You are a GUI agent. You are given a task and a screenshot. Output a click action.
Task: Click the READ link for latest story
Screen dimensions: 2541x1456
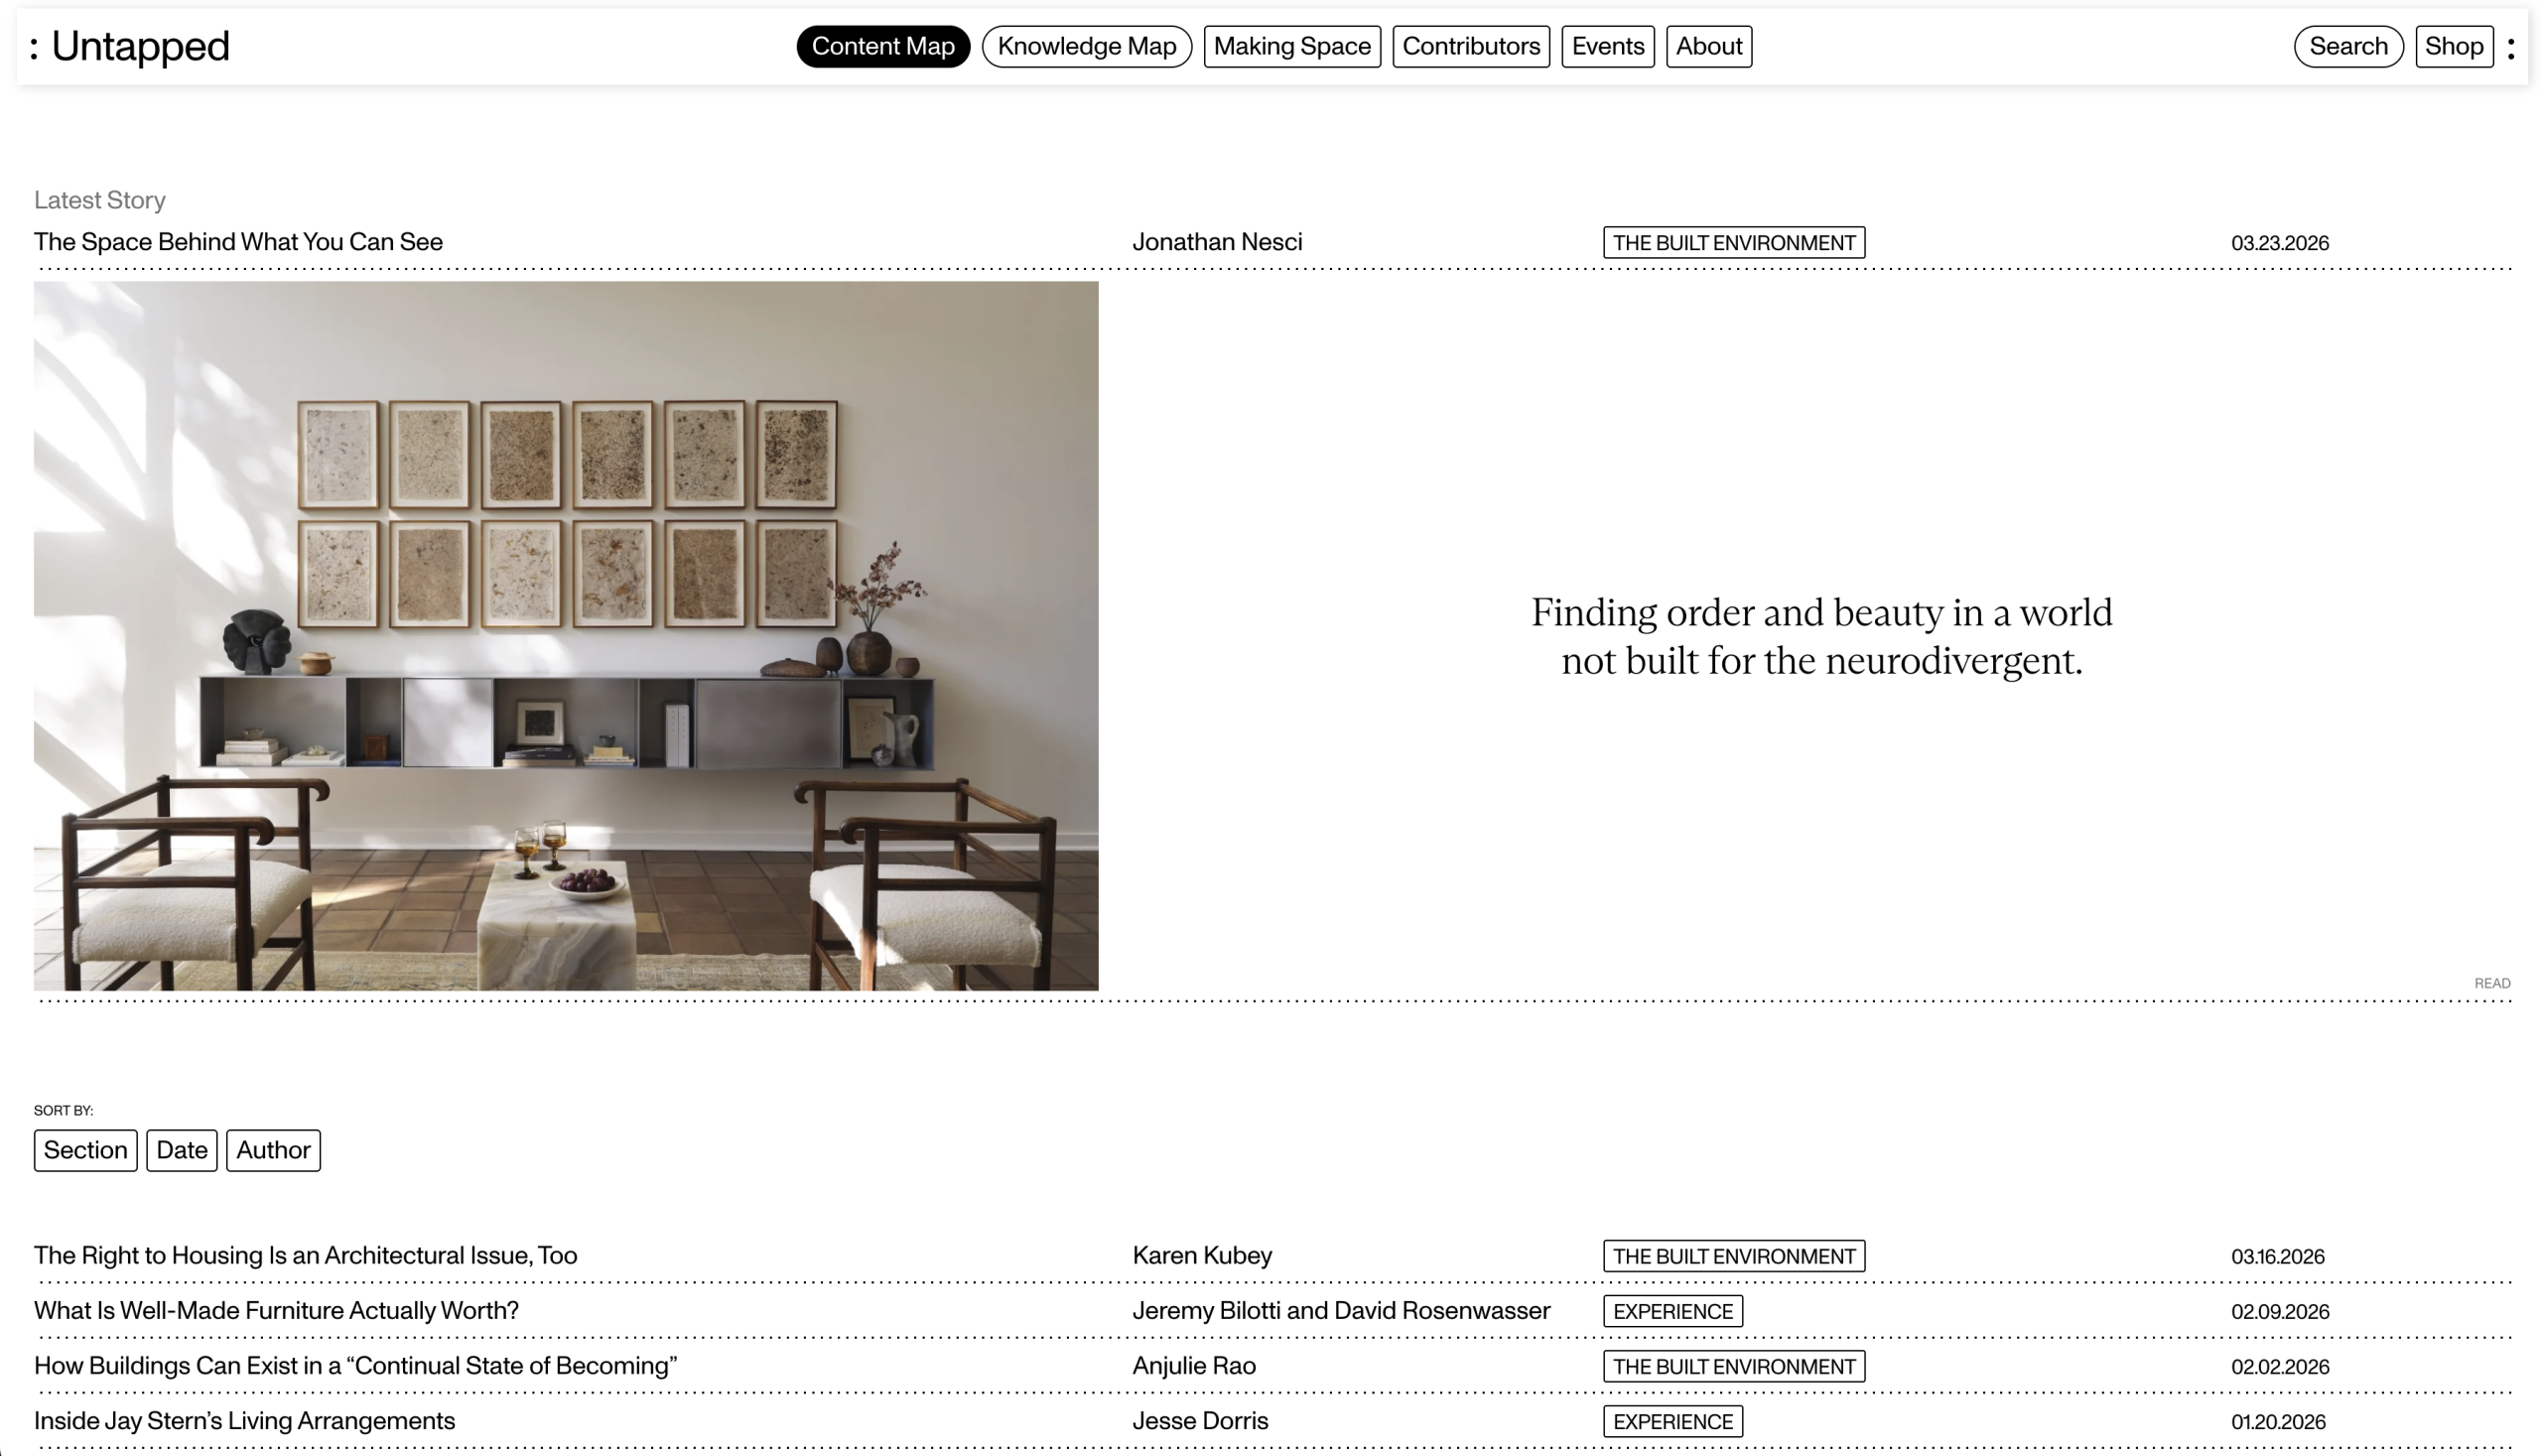pos(2491,983)
